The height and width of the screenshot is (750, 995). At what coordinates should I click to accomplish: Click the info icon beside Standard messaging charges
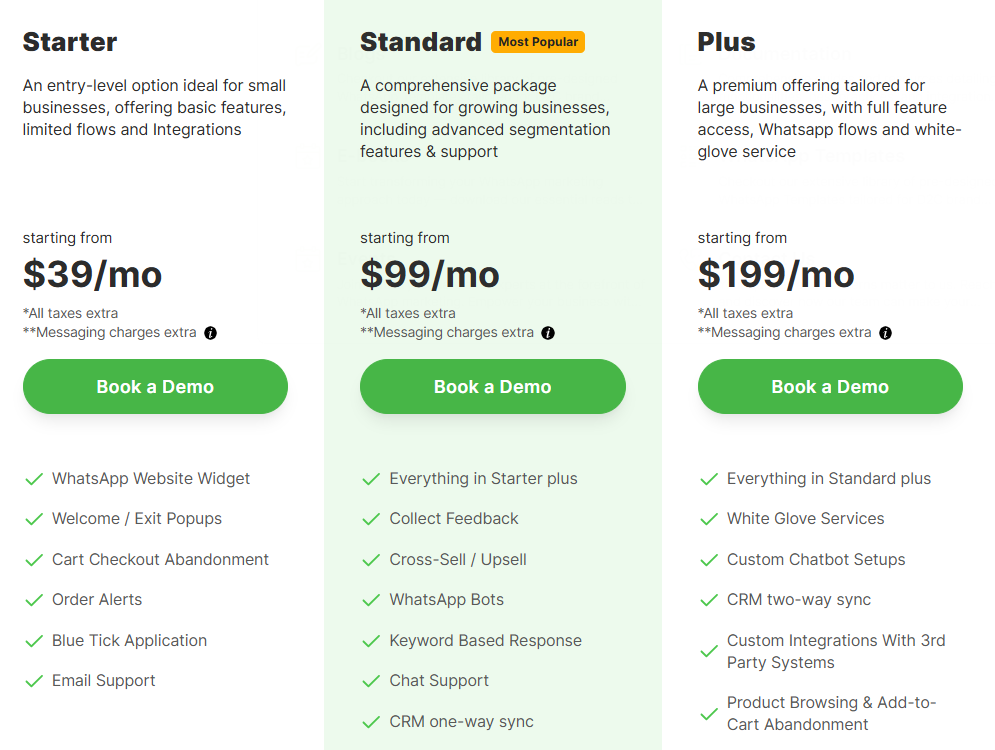[548, 332]
